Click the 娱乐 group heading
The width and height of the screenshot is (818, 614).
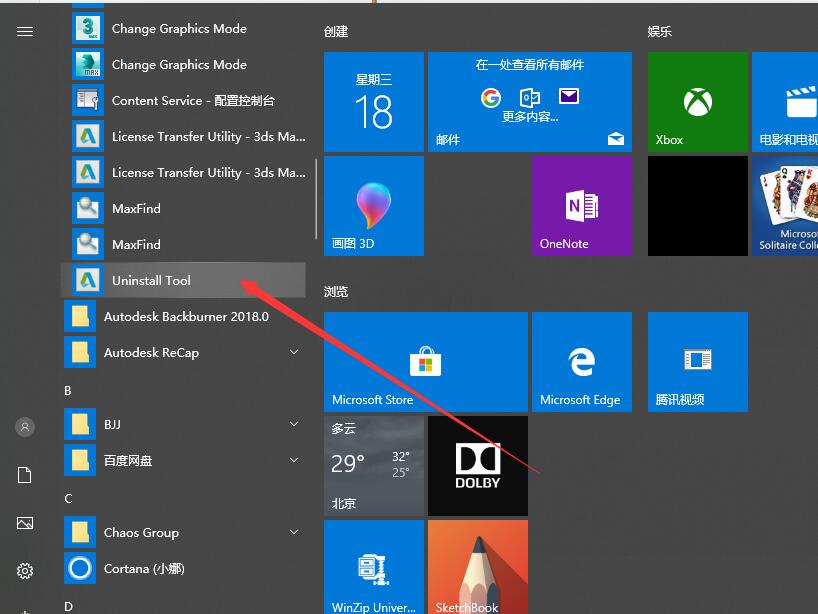[659, 32]
